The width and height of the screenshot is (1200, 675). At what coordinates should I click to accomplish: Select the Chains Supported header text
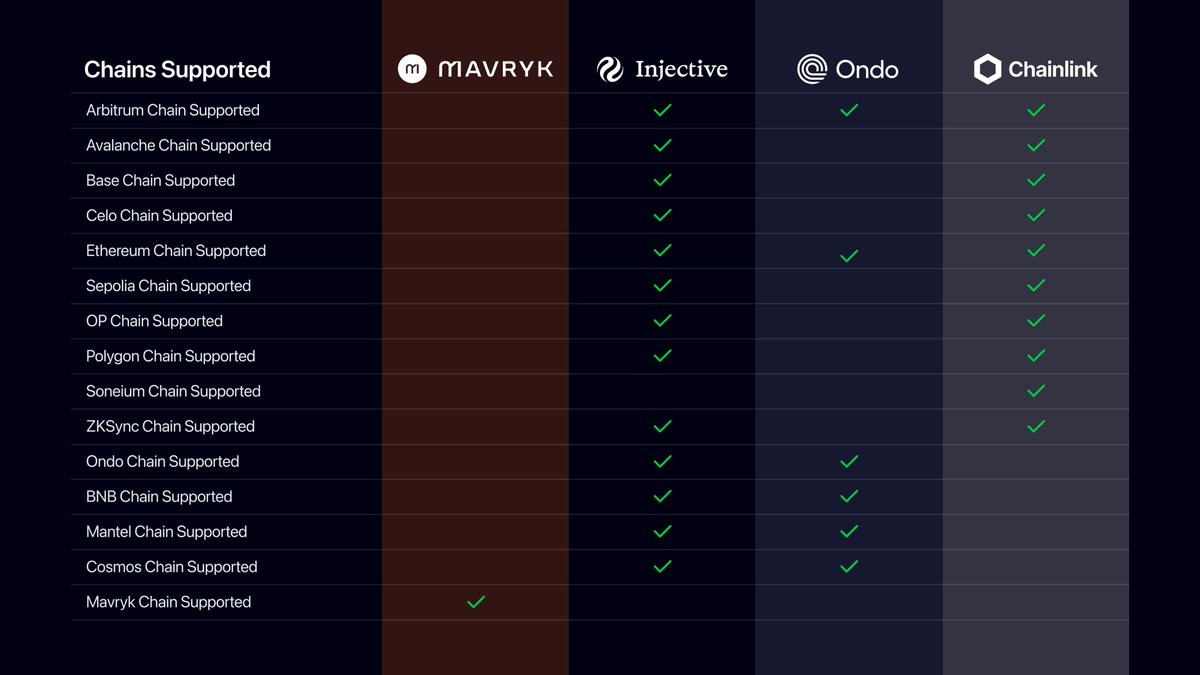coord(177,70)
